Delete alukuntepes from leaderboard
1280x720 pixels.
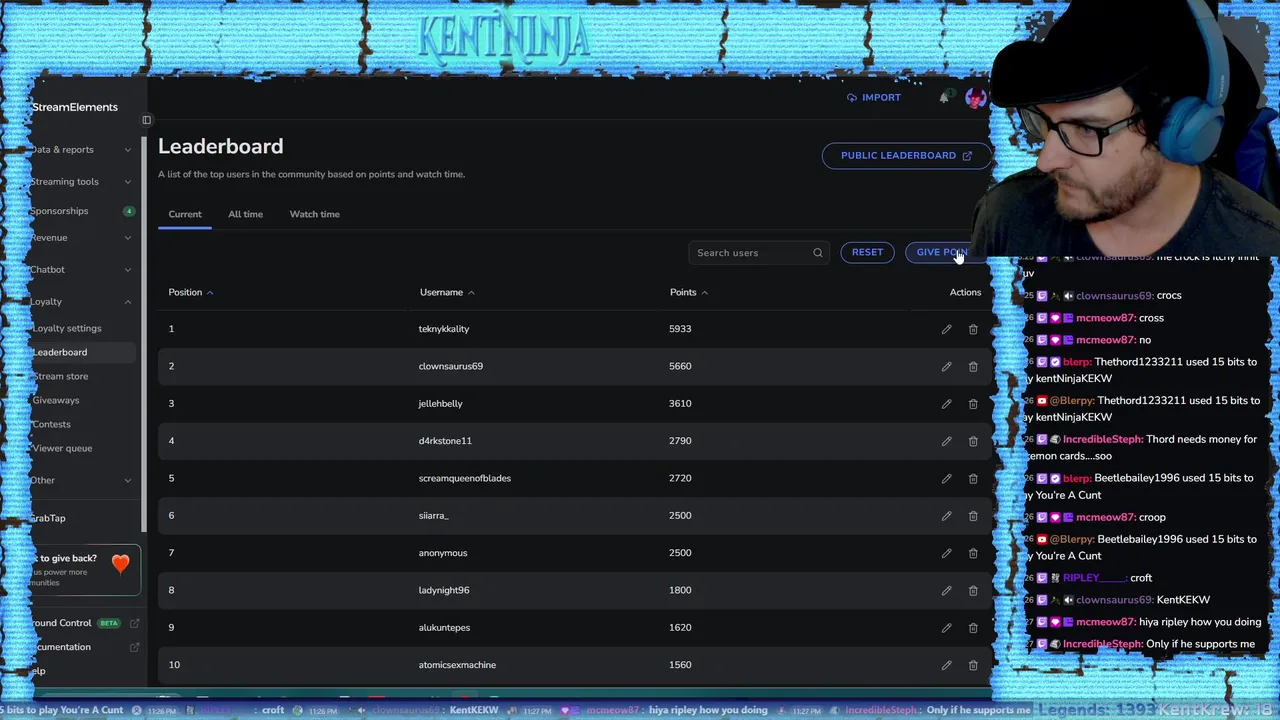click(973, 628)
